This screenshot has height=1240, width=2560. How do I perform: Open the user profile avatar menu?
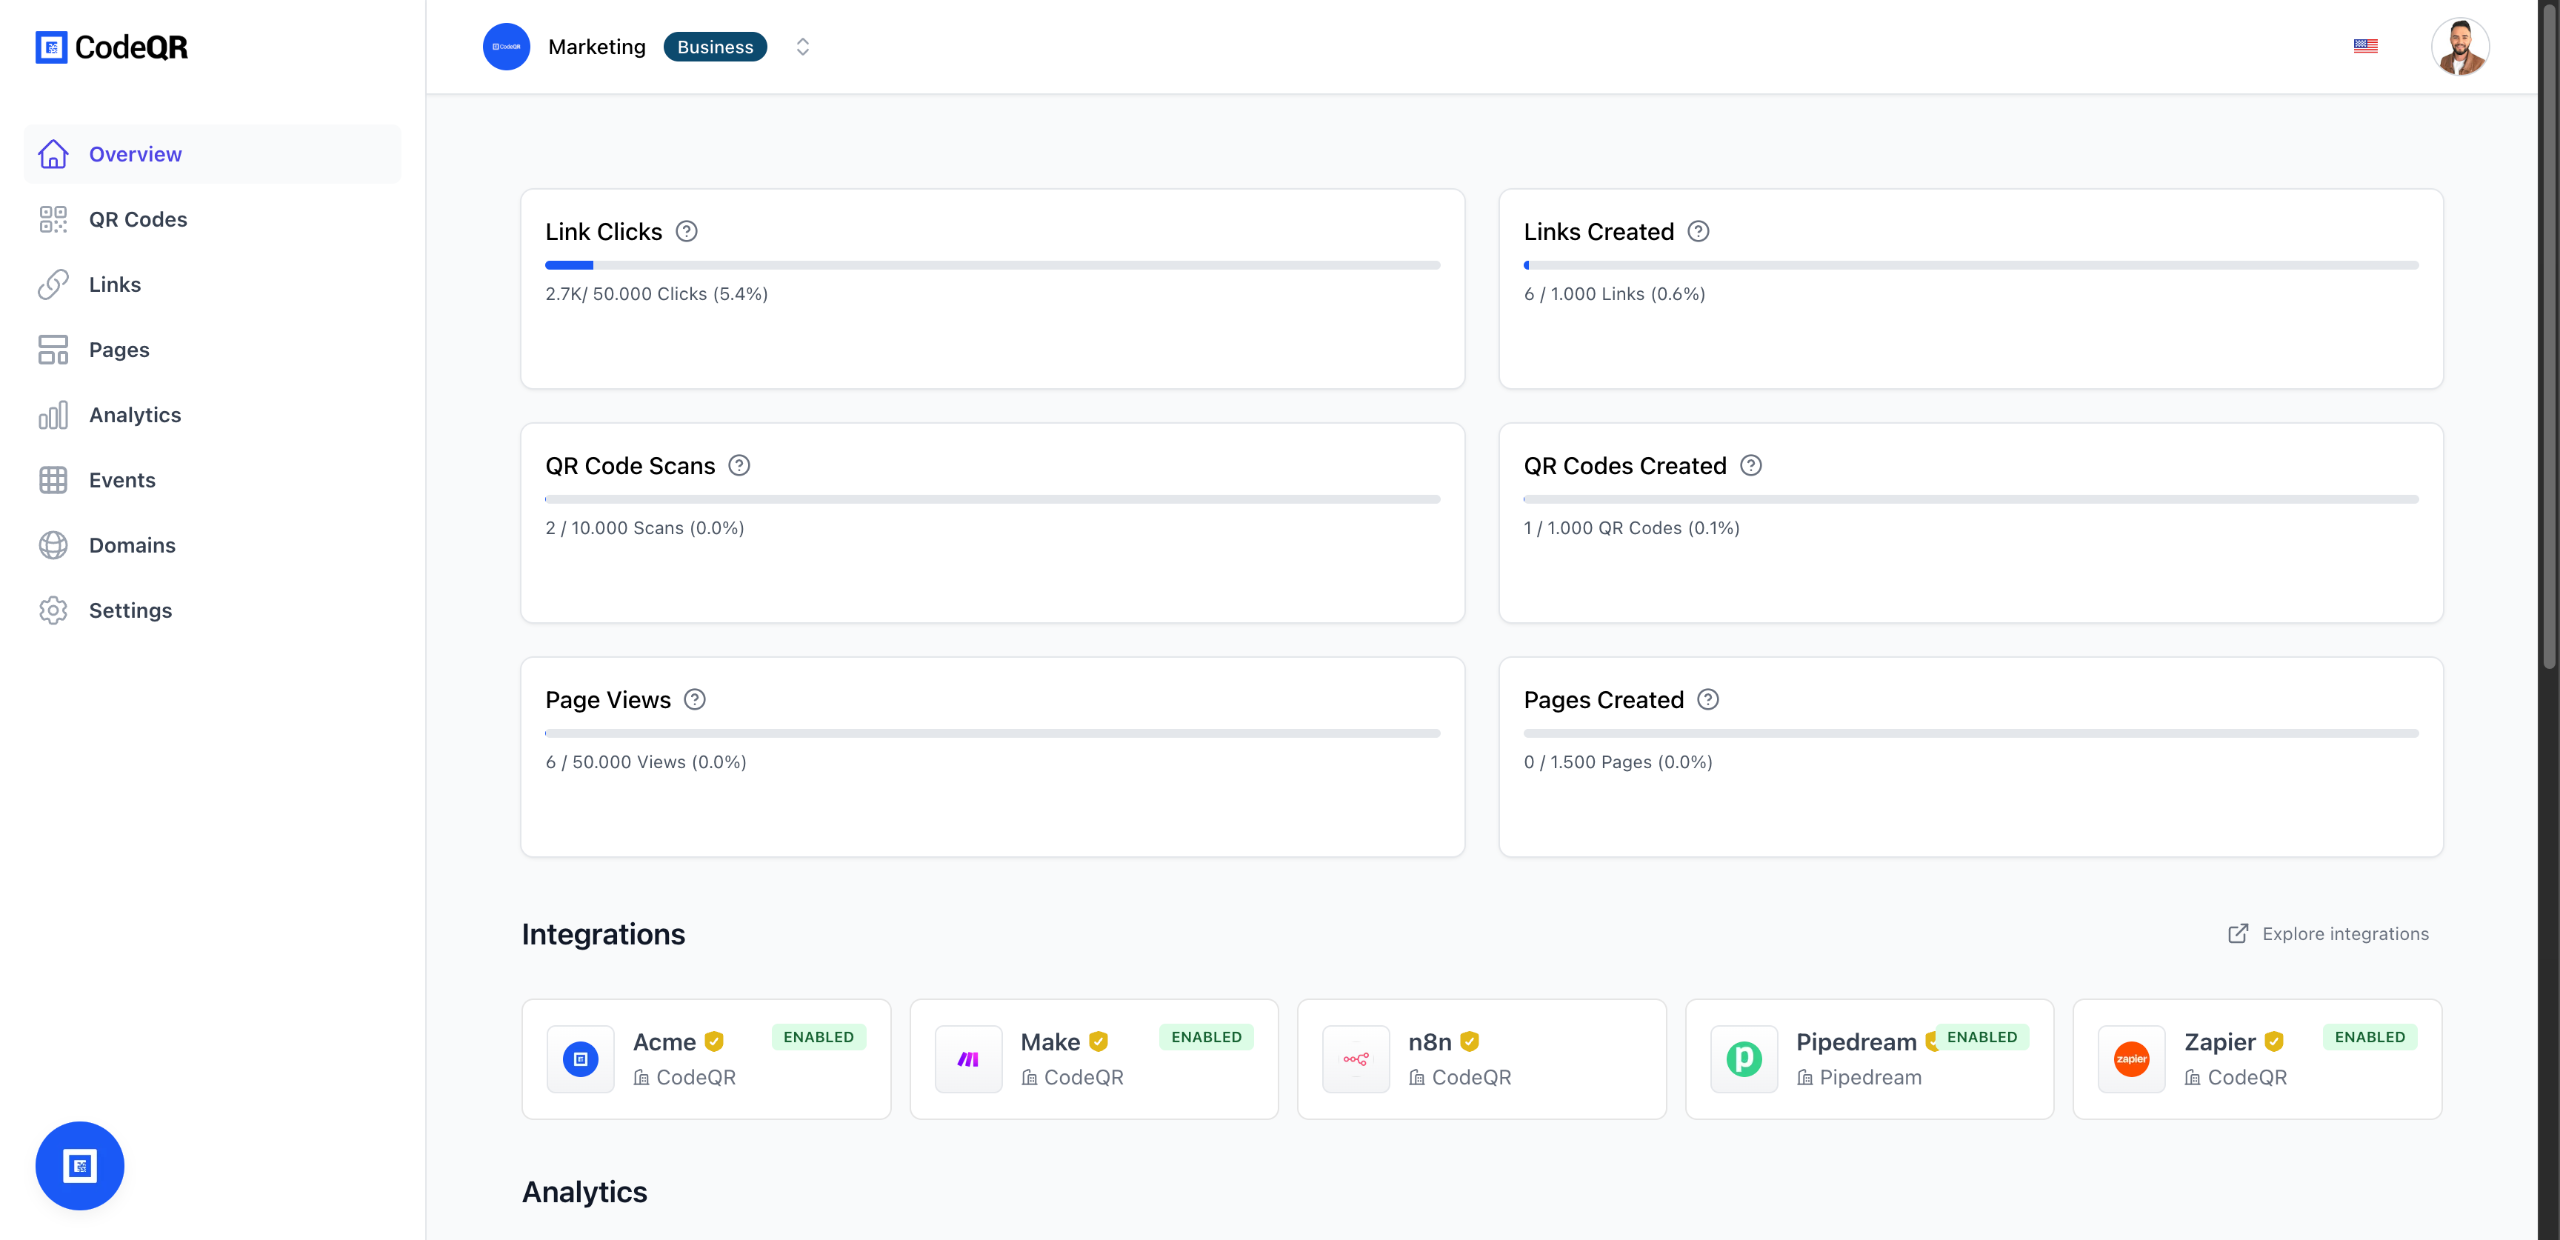point(2459,47)
